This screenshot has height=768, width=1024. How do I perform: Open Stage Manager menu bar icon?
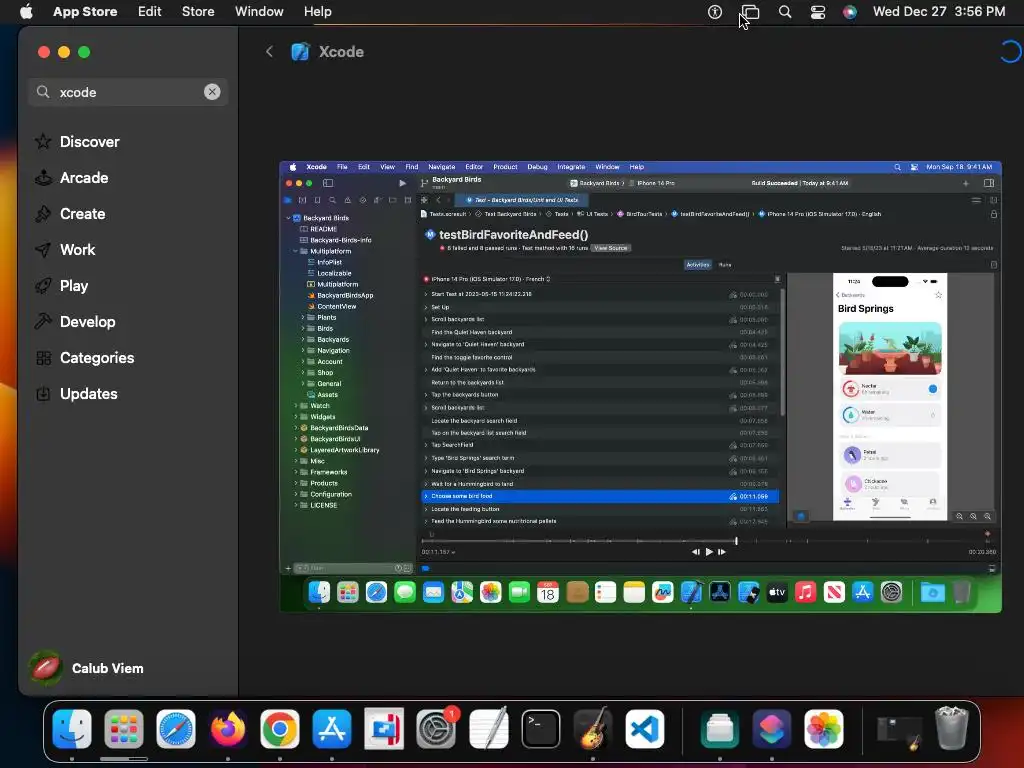750,12
